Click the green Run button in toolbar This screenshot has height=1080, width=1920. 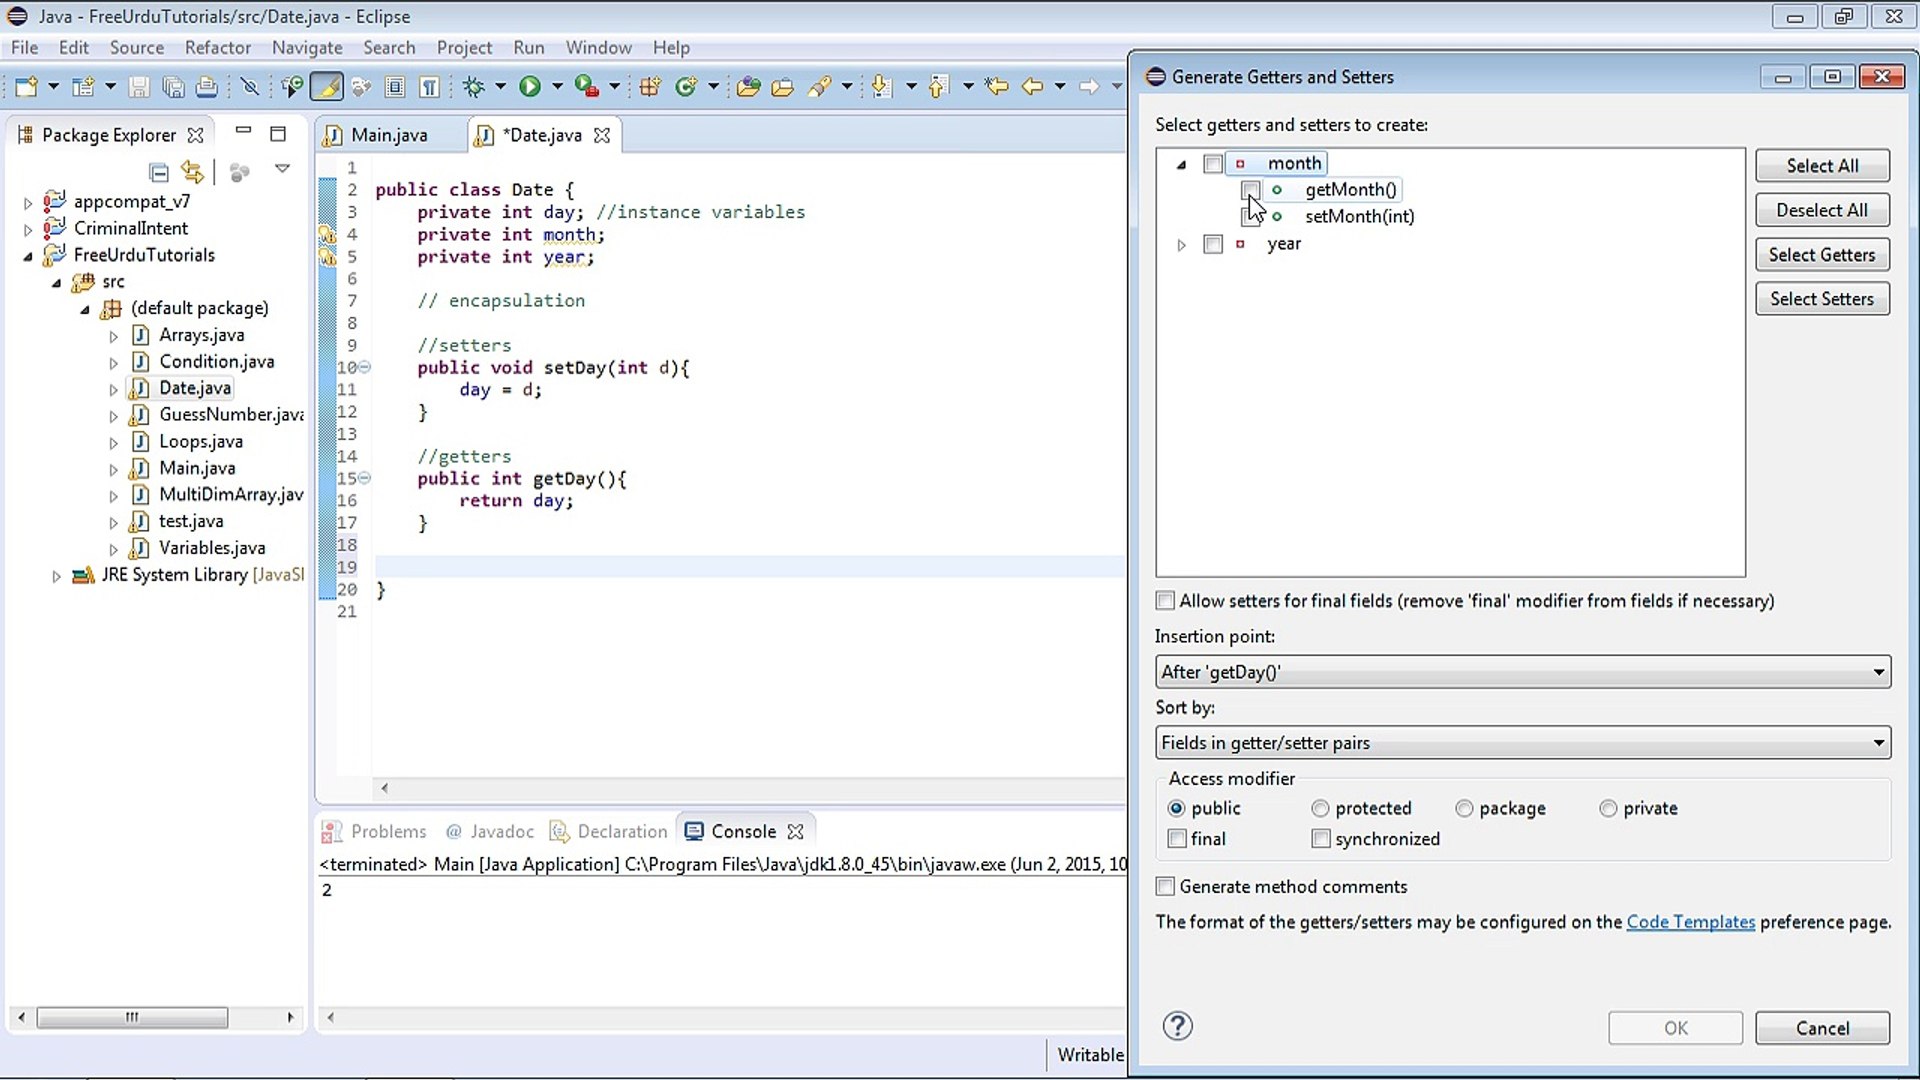(x=529, y=87)
